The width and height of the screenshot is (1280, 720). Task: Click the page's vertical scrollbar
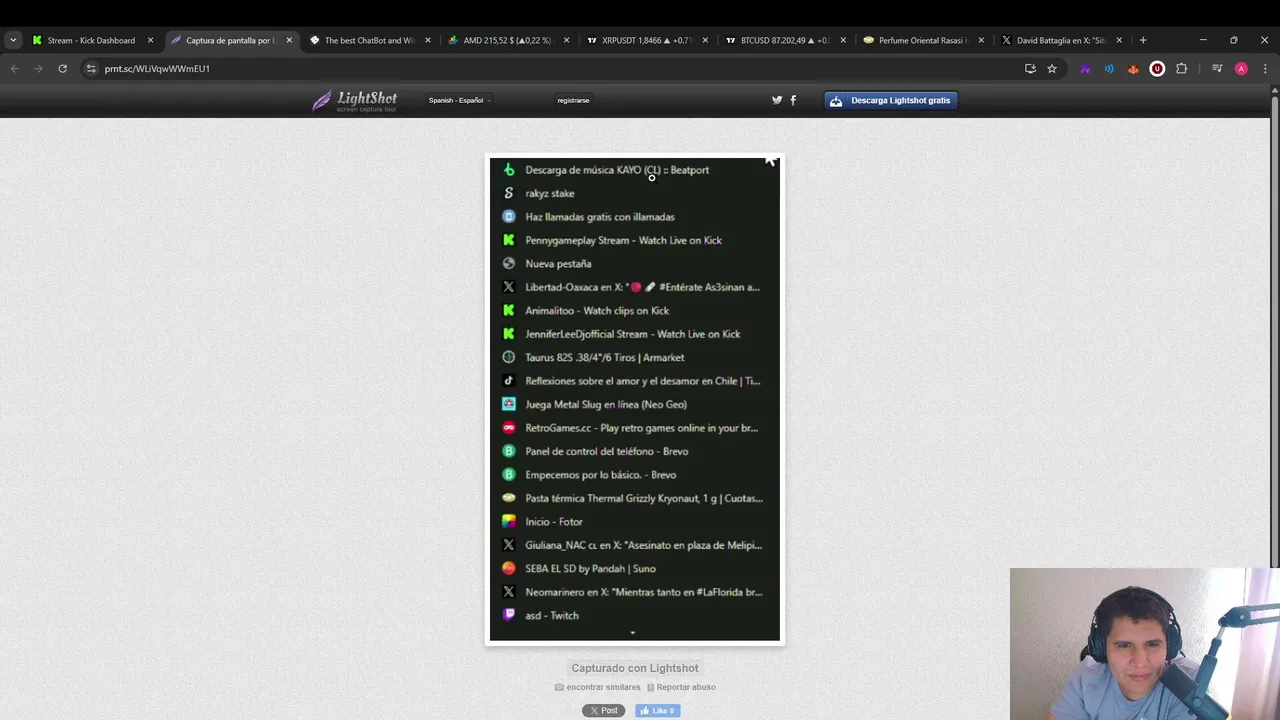(x=1274, y=330)
